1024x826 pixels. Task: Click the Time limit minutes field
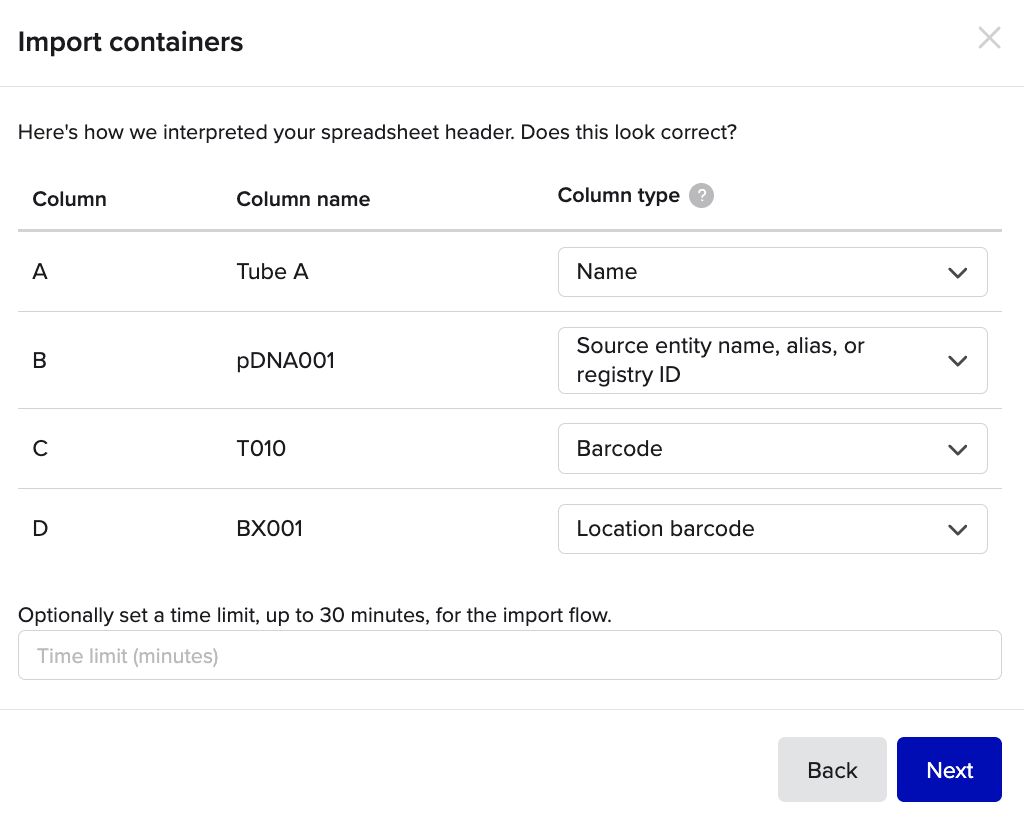tap(510, 655)
